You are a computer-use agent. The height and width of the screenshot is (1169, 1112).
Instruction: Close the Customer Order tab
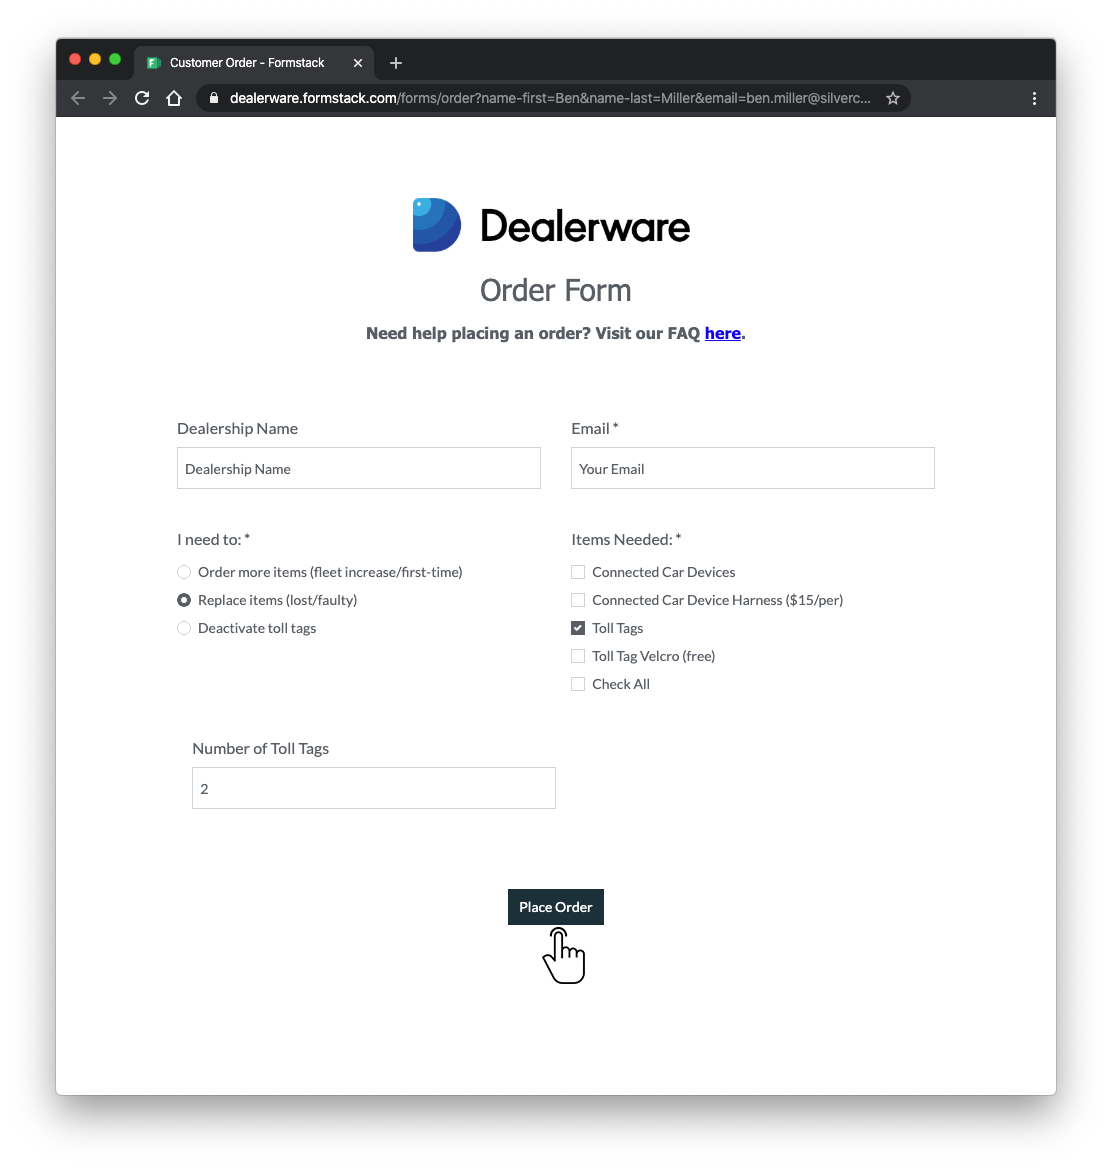tap(358, 63)
